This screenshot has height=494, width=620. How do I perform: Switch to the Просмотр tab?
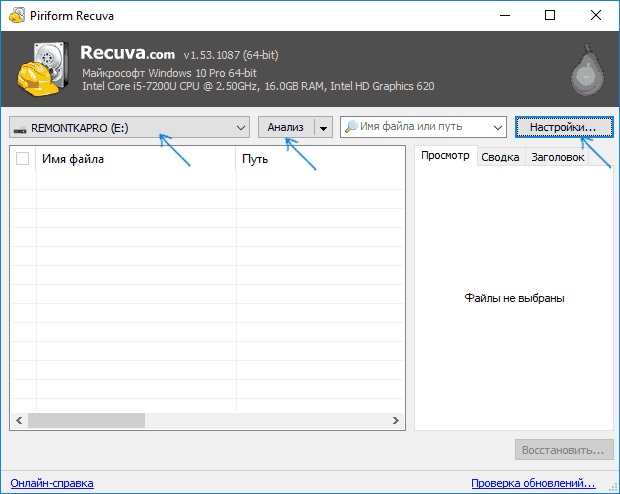[444, 157]
